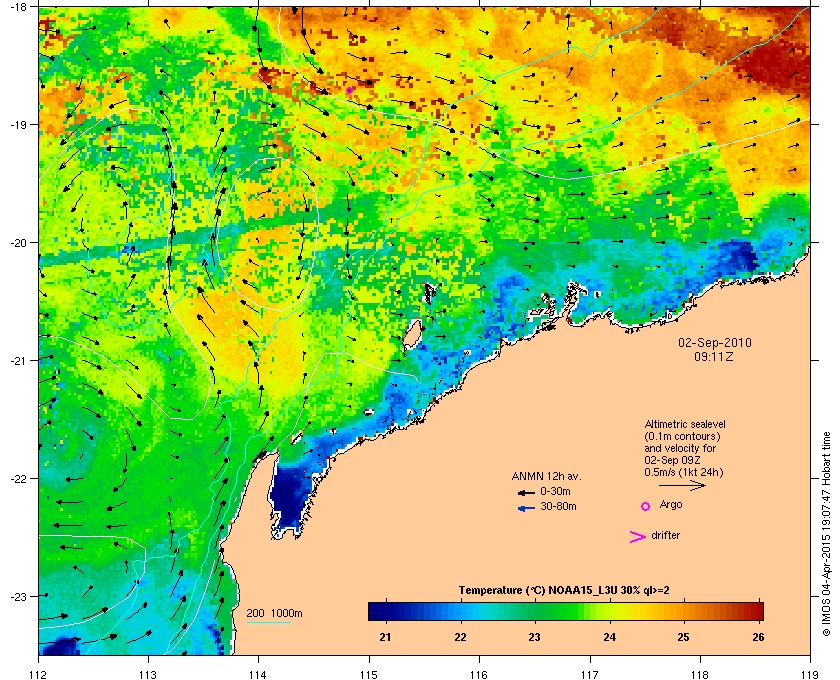Click the longitude axis label 115

click(x=369, y=674)
